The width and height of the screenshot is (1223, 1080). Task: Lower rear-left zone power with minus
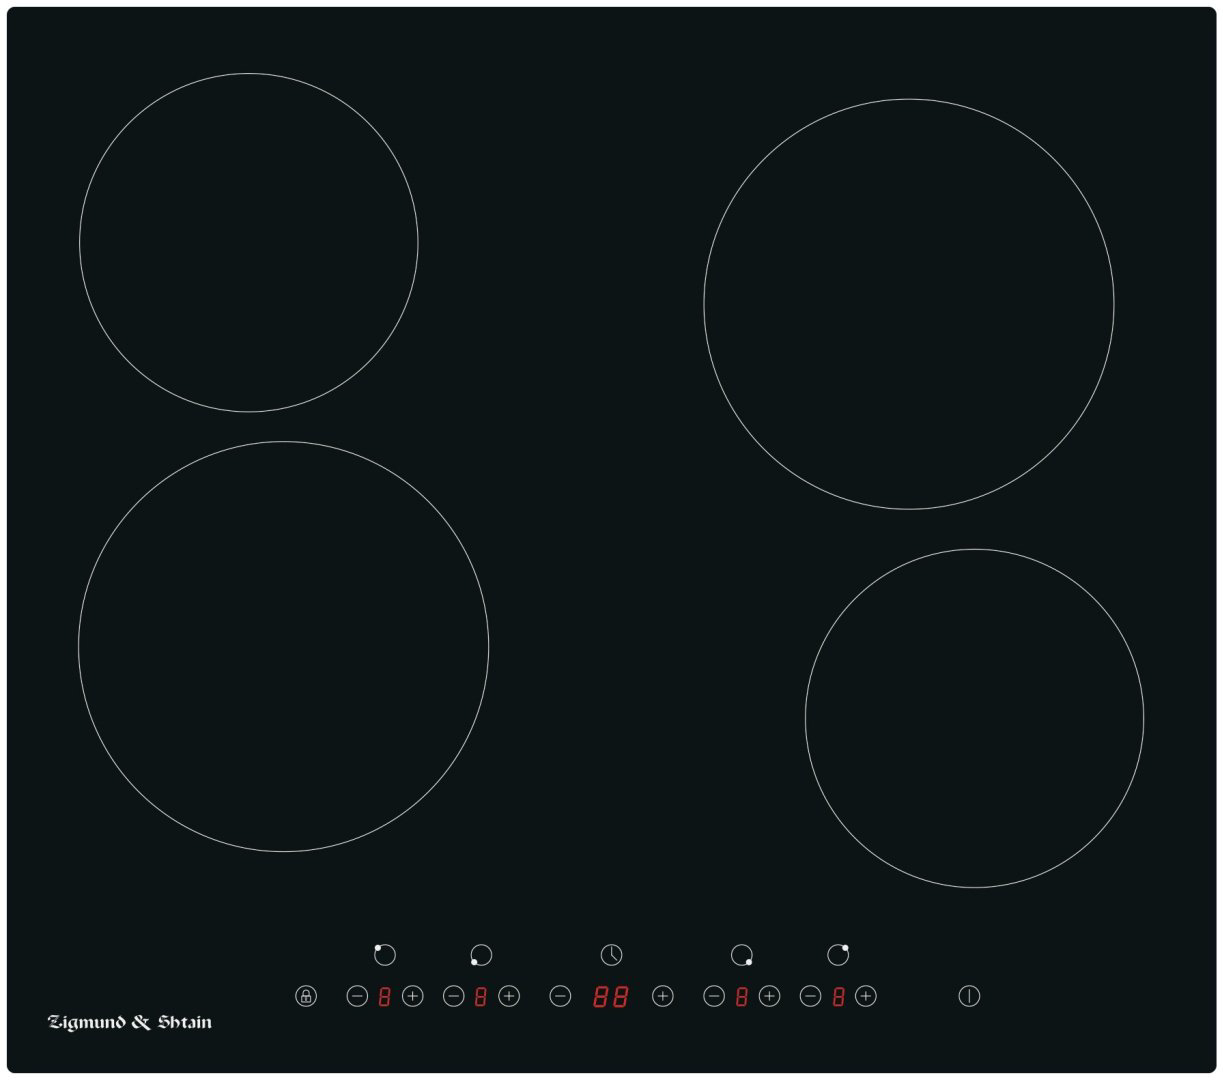(357, 996)
